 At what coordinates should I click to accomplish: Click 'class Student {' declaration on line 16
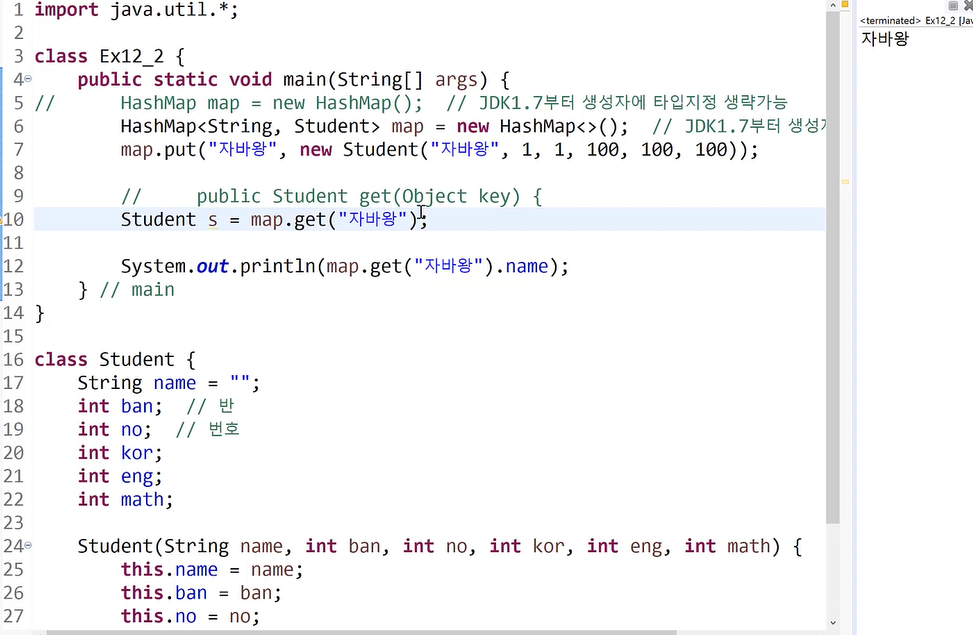point(115,360)
